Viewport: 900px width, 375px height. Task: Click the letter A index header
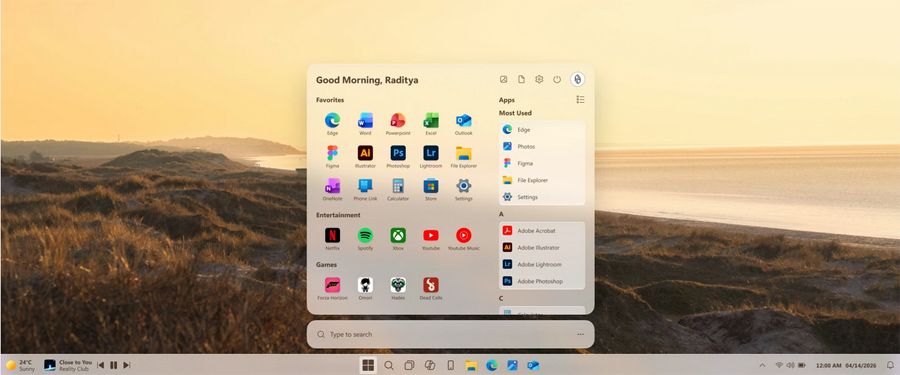501,214
